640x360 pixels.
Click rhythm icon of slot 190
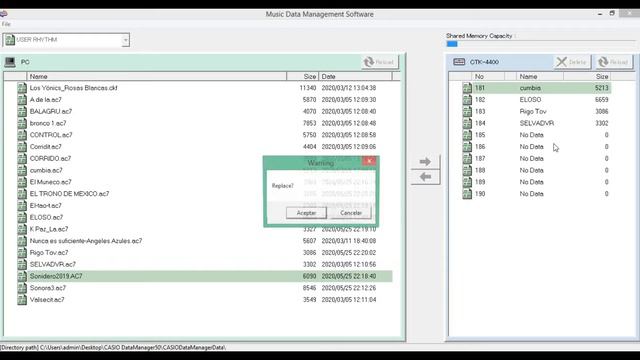467,194
